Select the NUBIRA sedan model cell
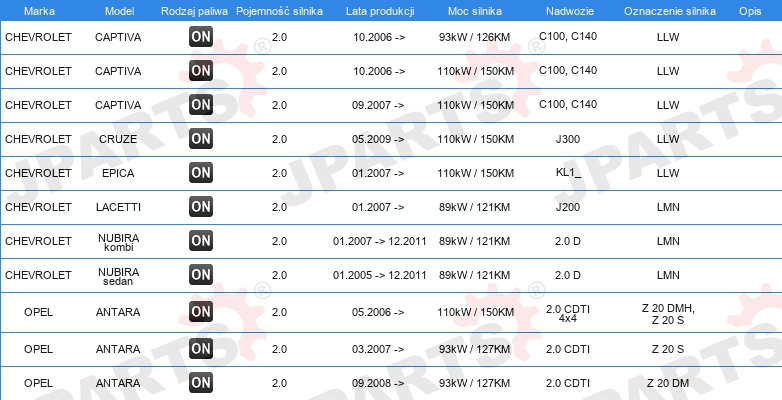This screenshot has height=400, width=782. (119, 276)
